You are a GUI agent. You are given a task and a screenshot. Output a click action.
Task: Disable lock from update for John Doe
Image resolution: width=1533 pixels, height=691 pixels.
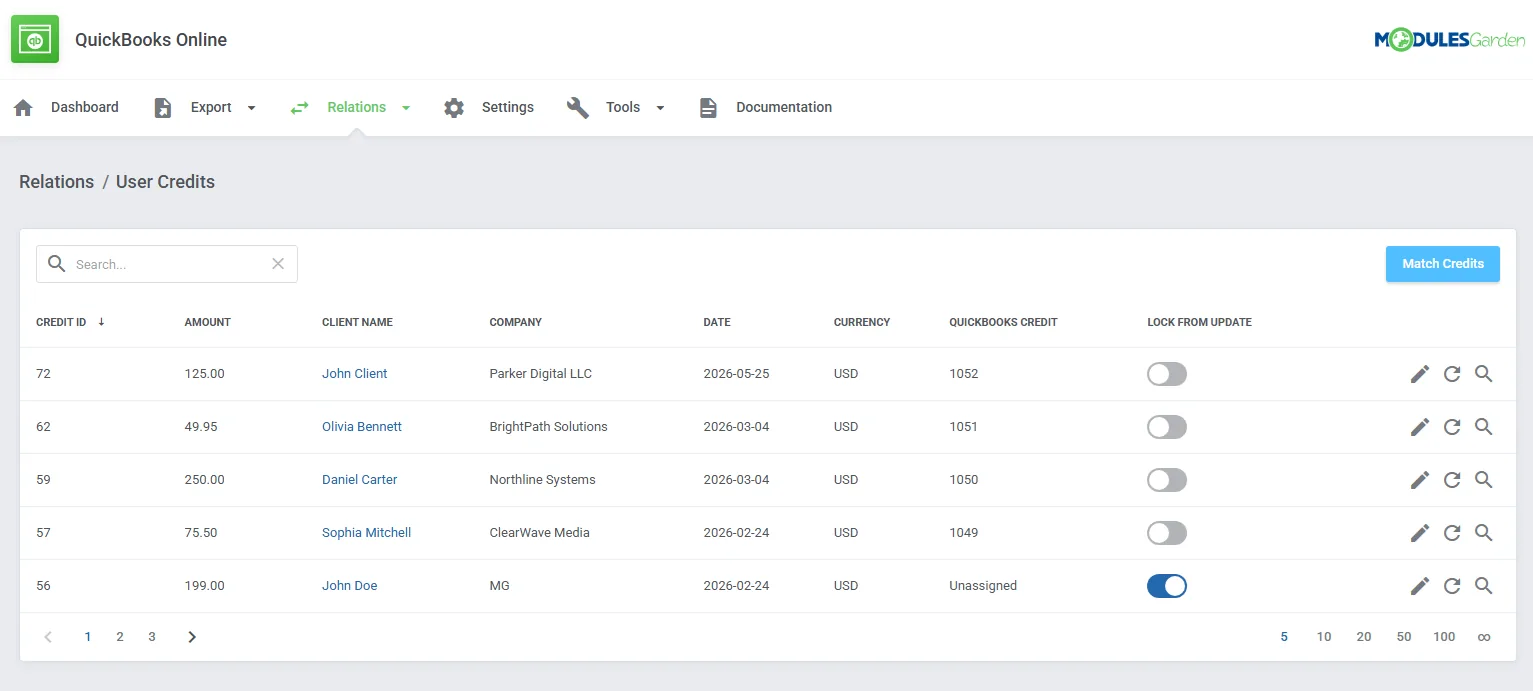click(1167, 586)
